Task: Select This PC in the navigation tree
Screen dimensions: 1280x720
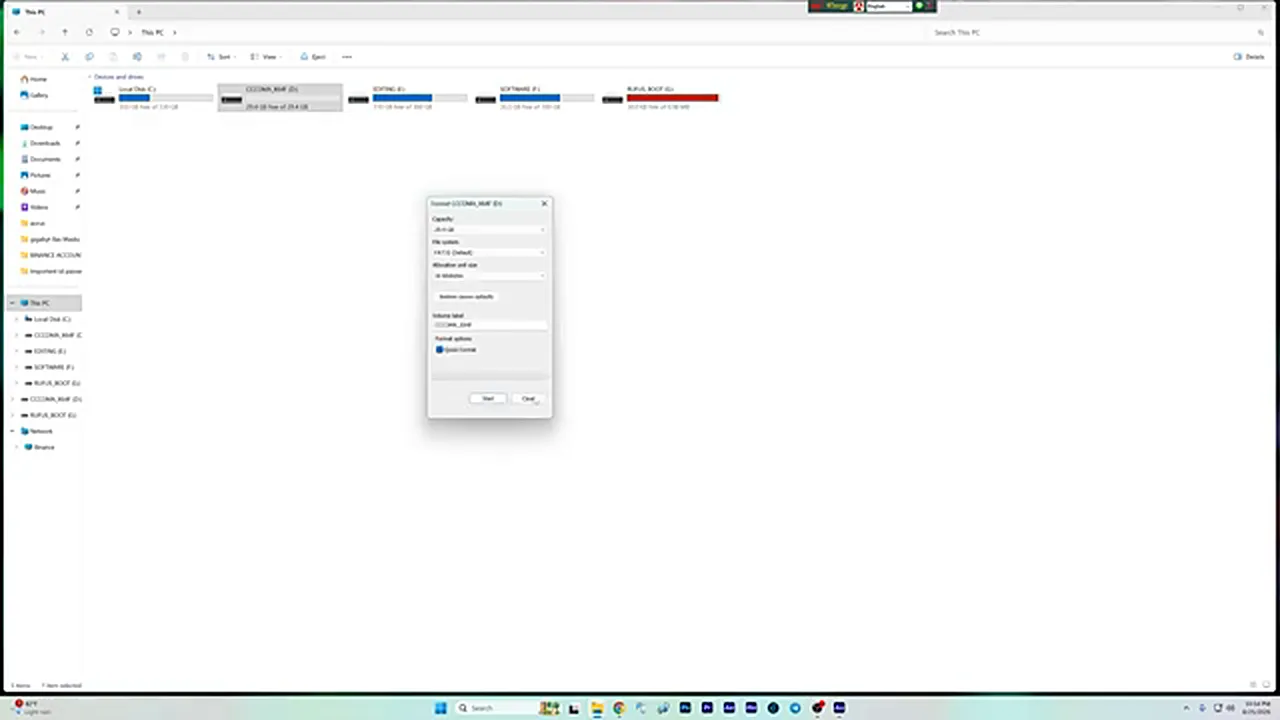Action: (x=44, y=303)
